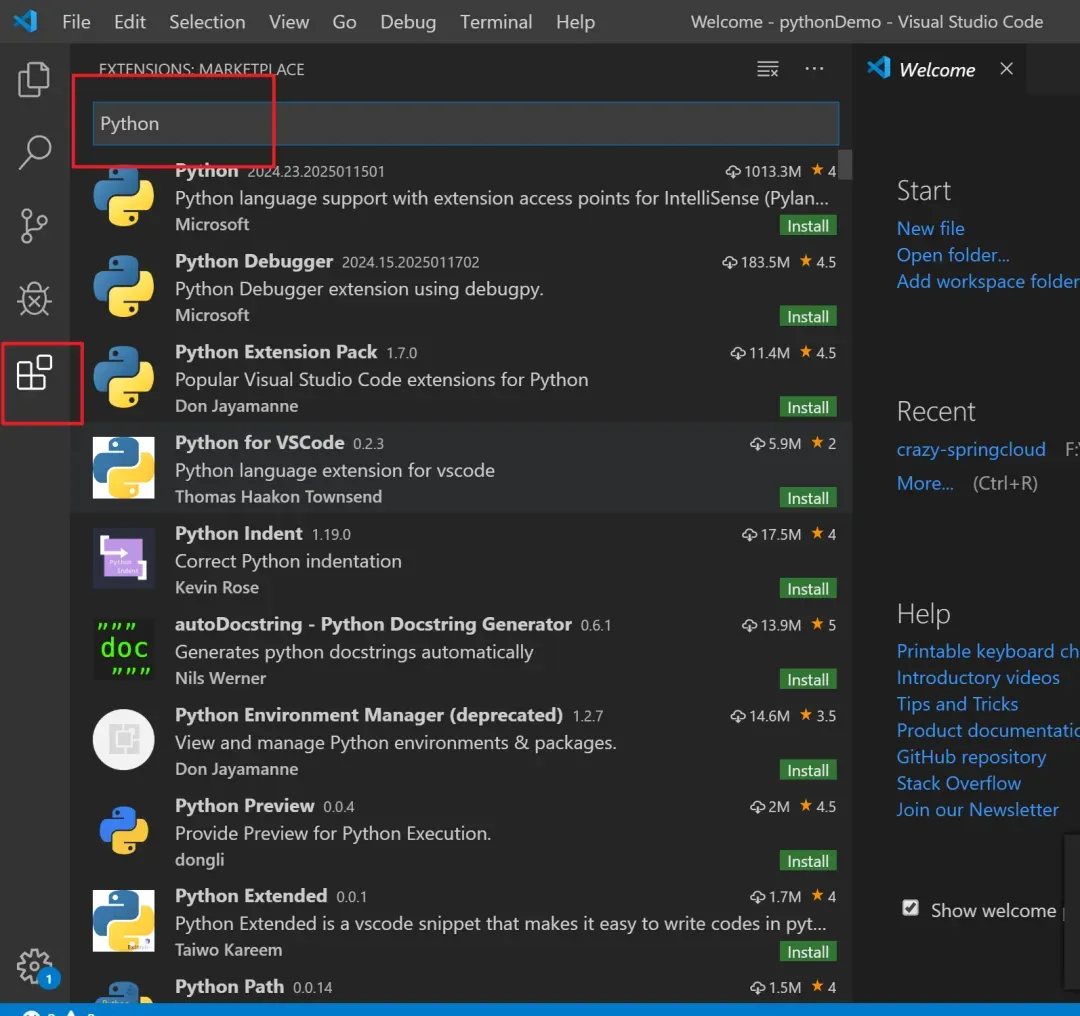Open the Debug menu
The image size is (1080, 1016).
point(408,22)
